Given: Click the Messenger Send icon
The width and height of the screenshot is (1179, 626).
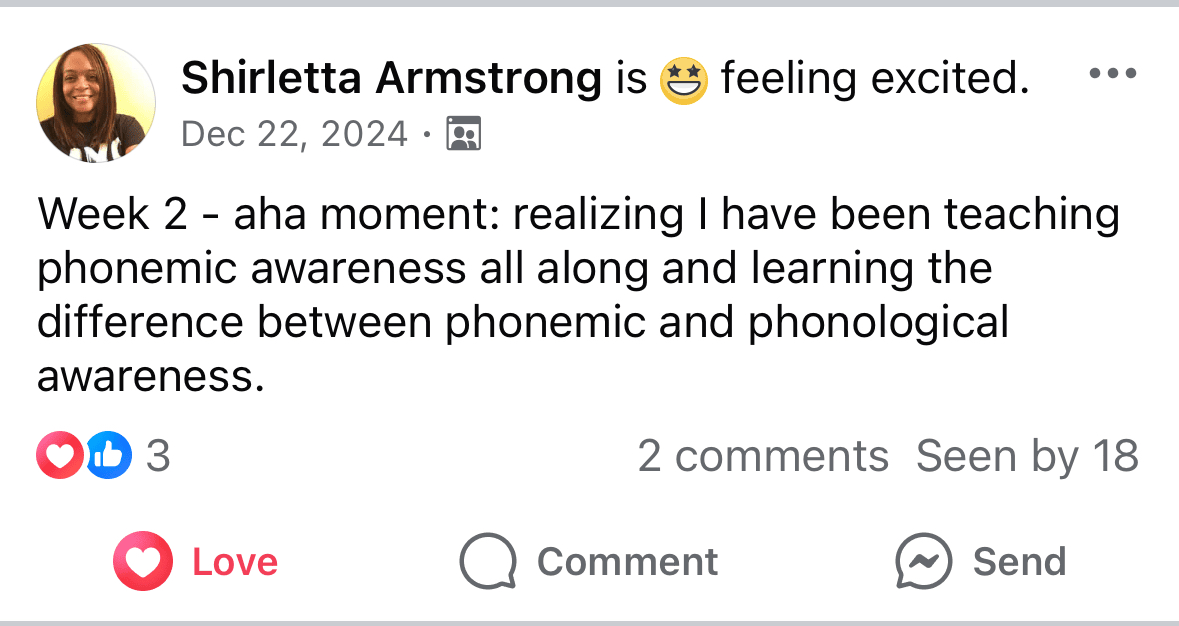Looking at the screenshot, I should tap(924, 561).
